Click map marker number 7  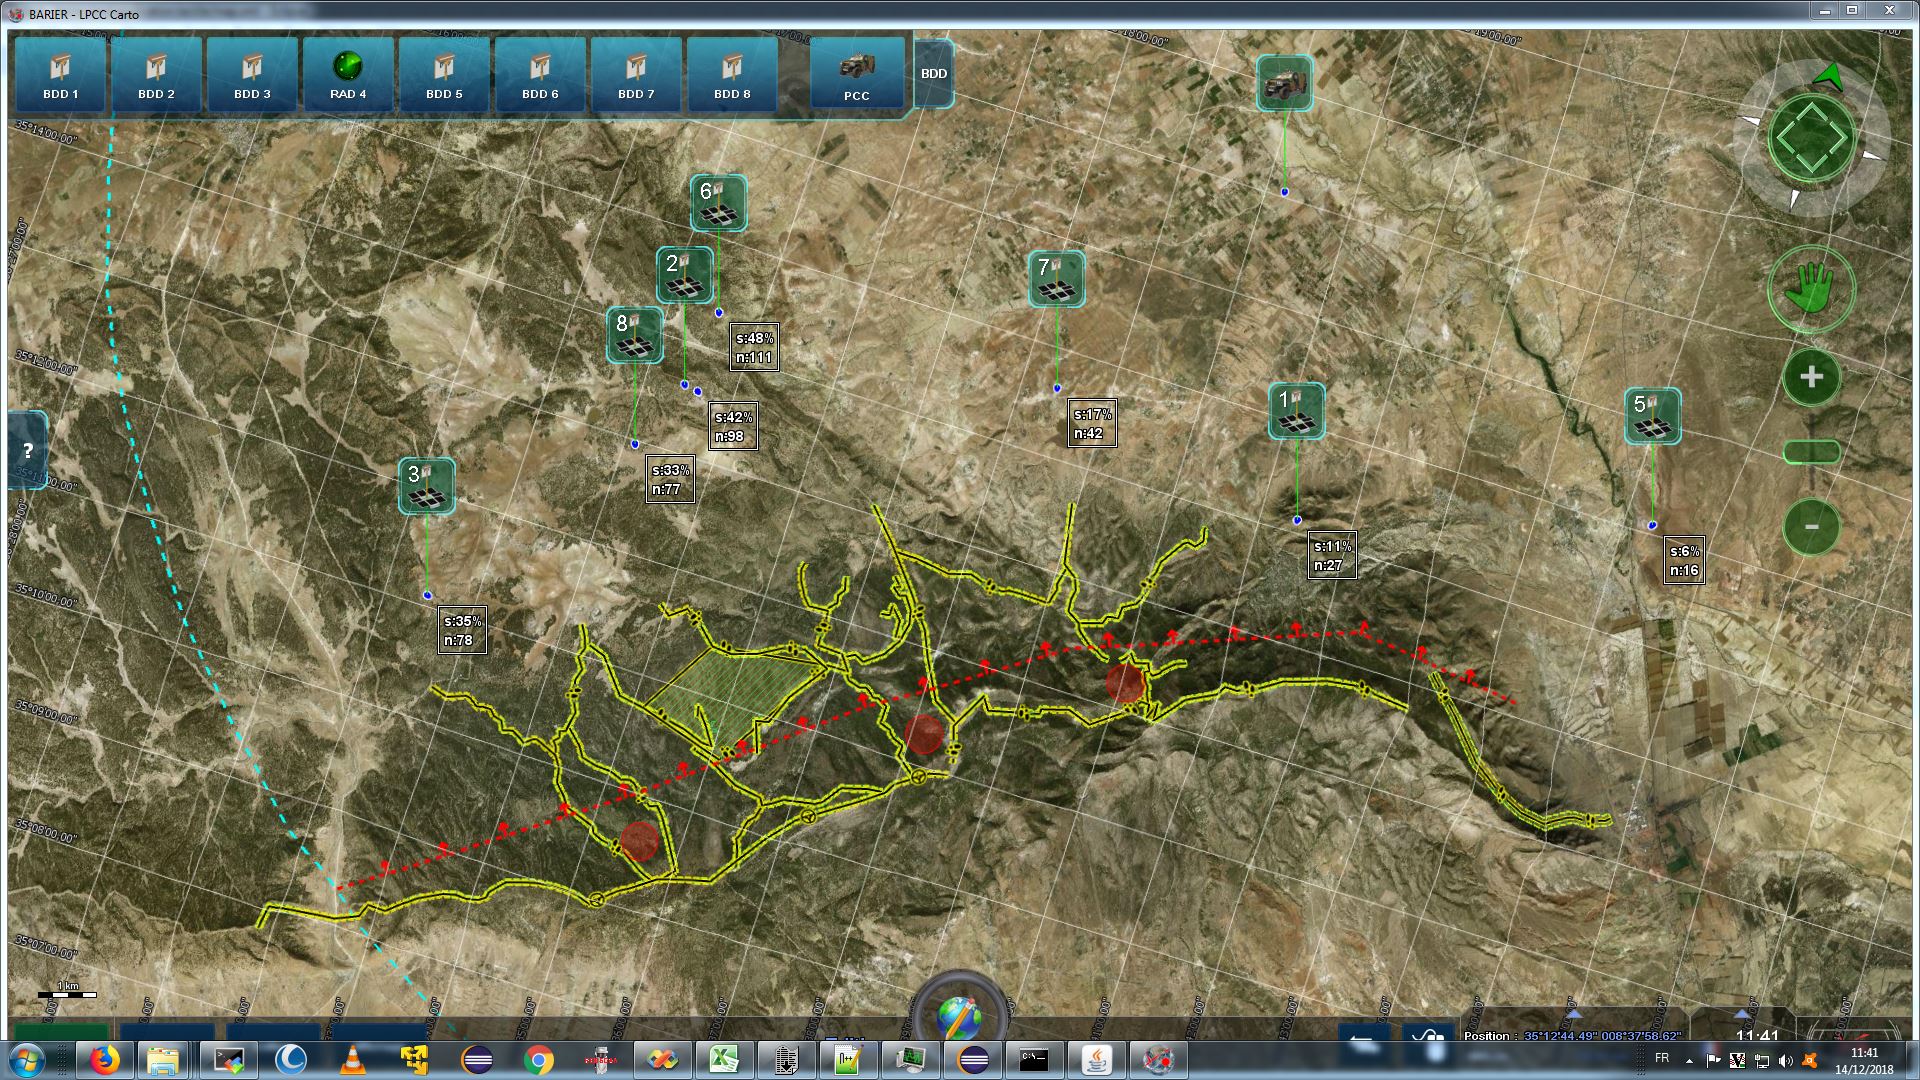pyautogui.click(x=1056, y=278)
